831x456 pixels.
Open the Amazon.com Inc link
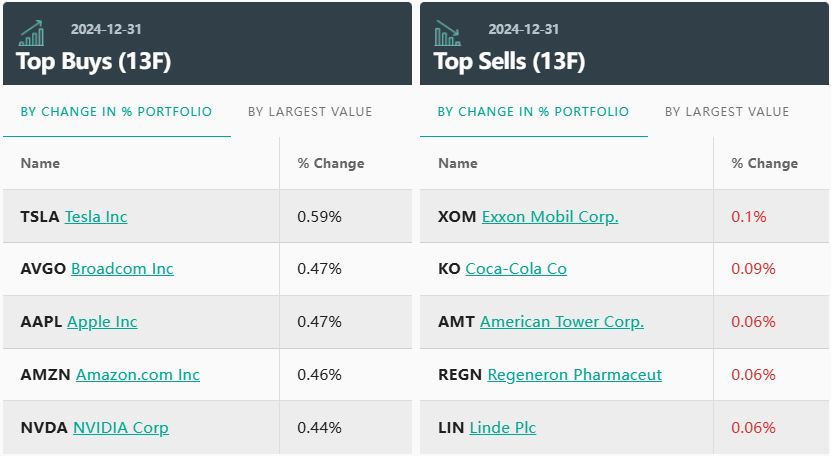click(138, 375)
